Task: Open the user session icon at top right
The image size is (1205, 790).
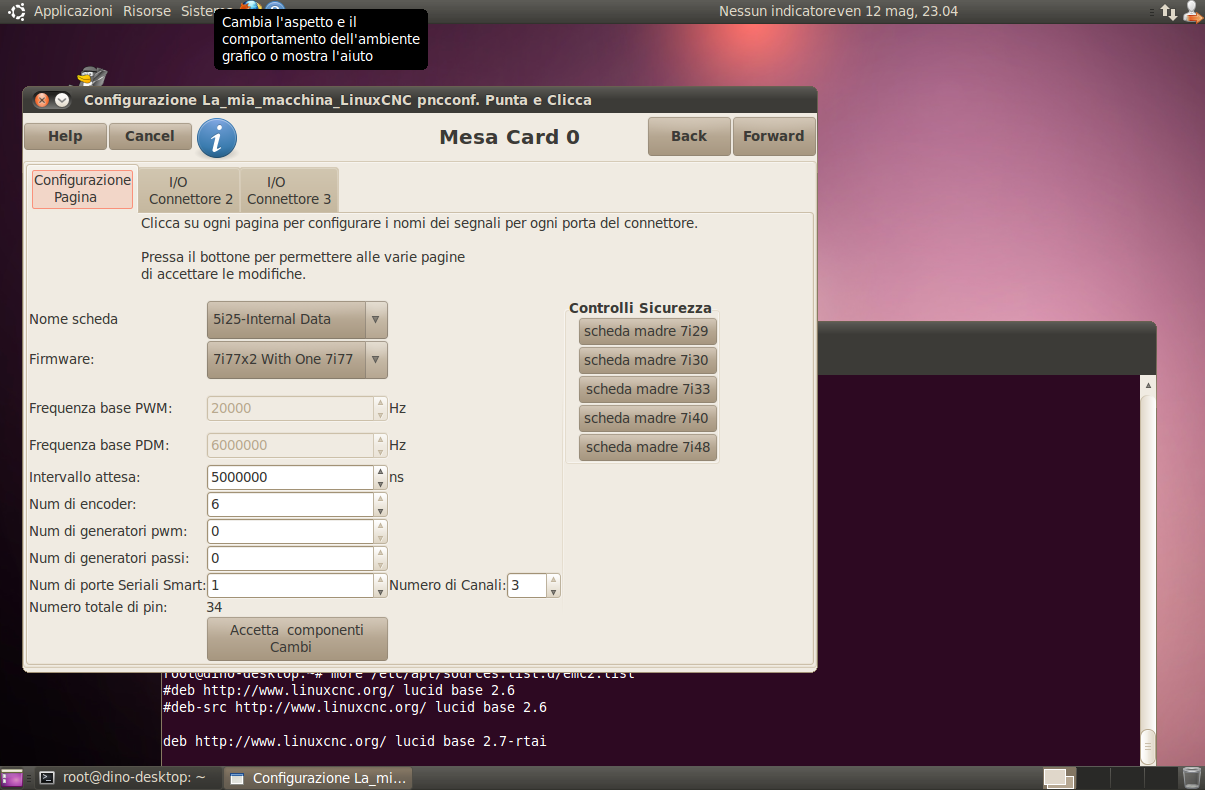Action: [1191, 11]
